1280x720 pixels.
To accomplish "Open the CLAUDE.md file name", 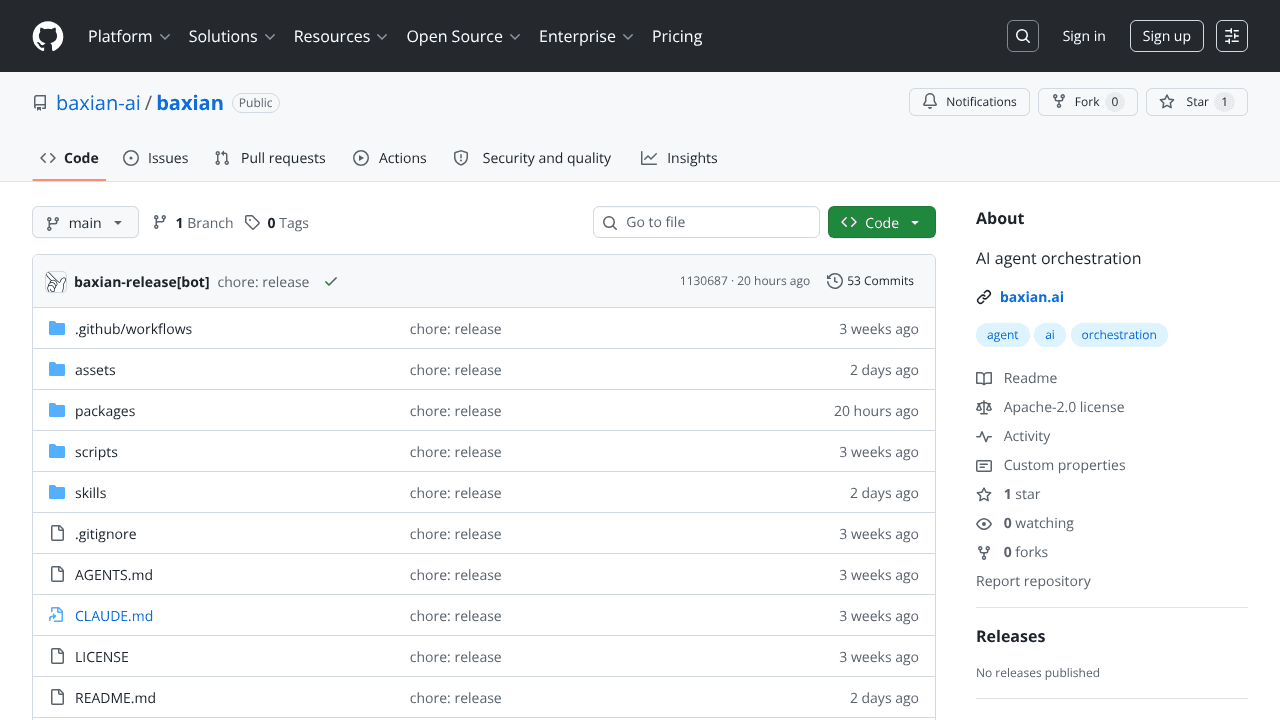I will click(x=114, y=616).
